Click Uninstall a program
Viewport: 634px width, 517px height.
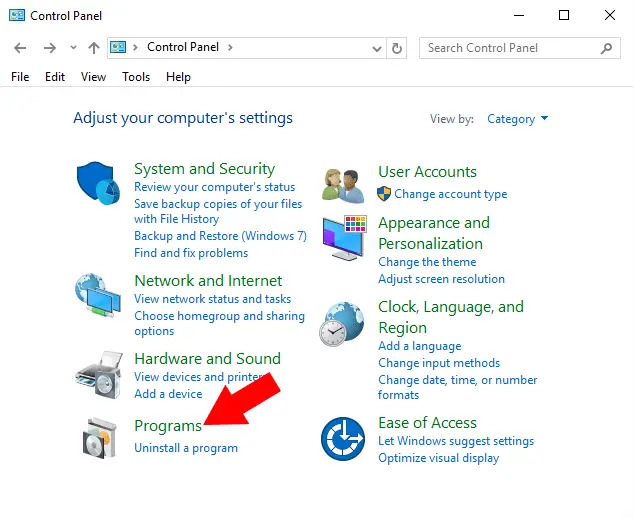[186, 448]
